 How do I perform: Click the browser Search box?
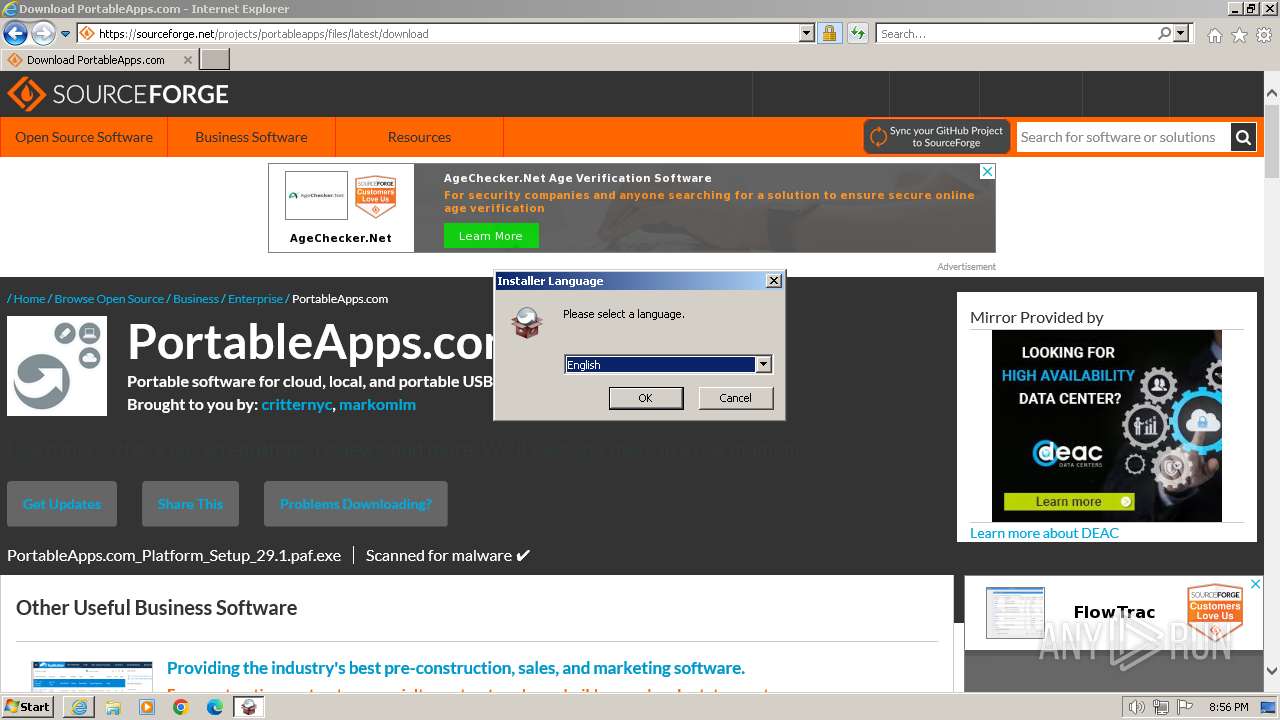tap(1016, 33)
